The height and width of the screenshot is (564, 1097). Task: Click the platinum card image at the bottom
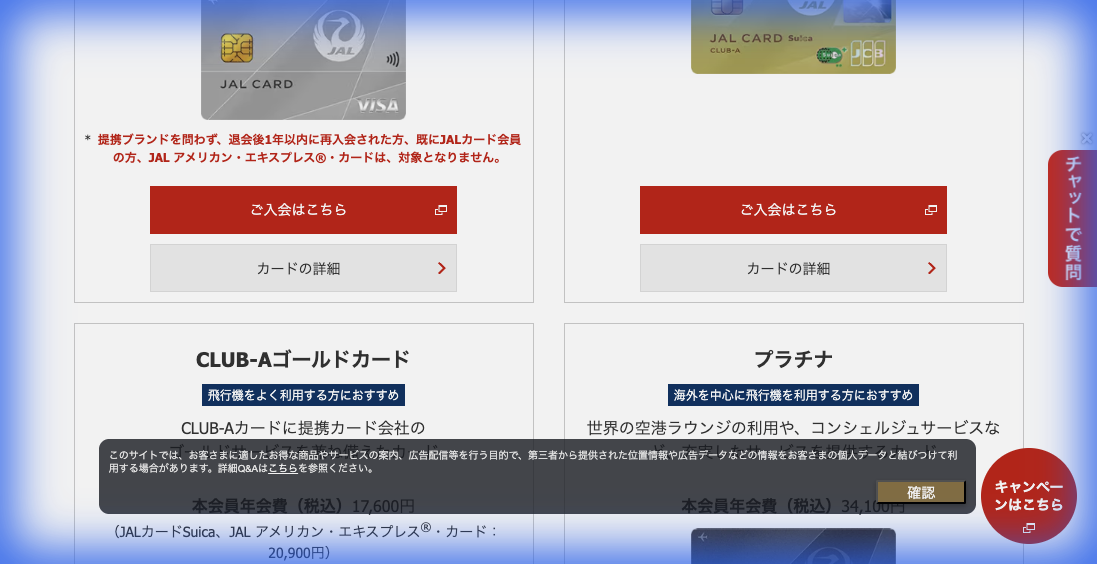click(793, 546)
